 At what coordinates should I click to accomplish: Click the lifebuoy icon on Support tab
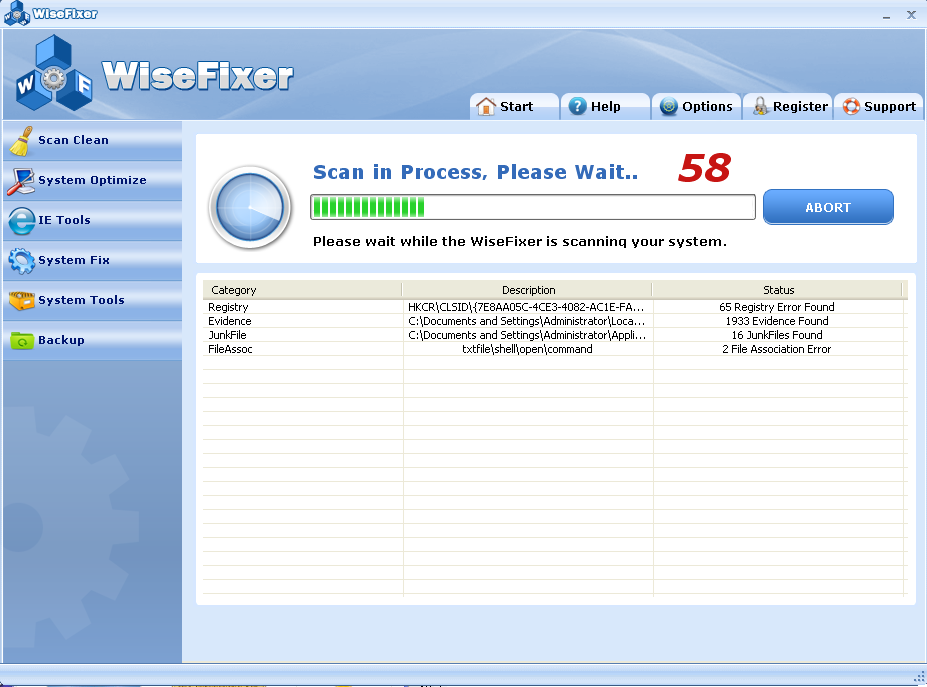pyautogui.click(x=851, y=107)
